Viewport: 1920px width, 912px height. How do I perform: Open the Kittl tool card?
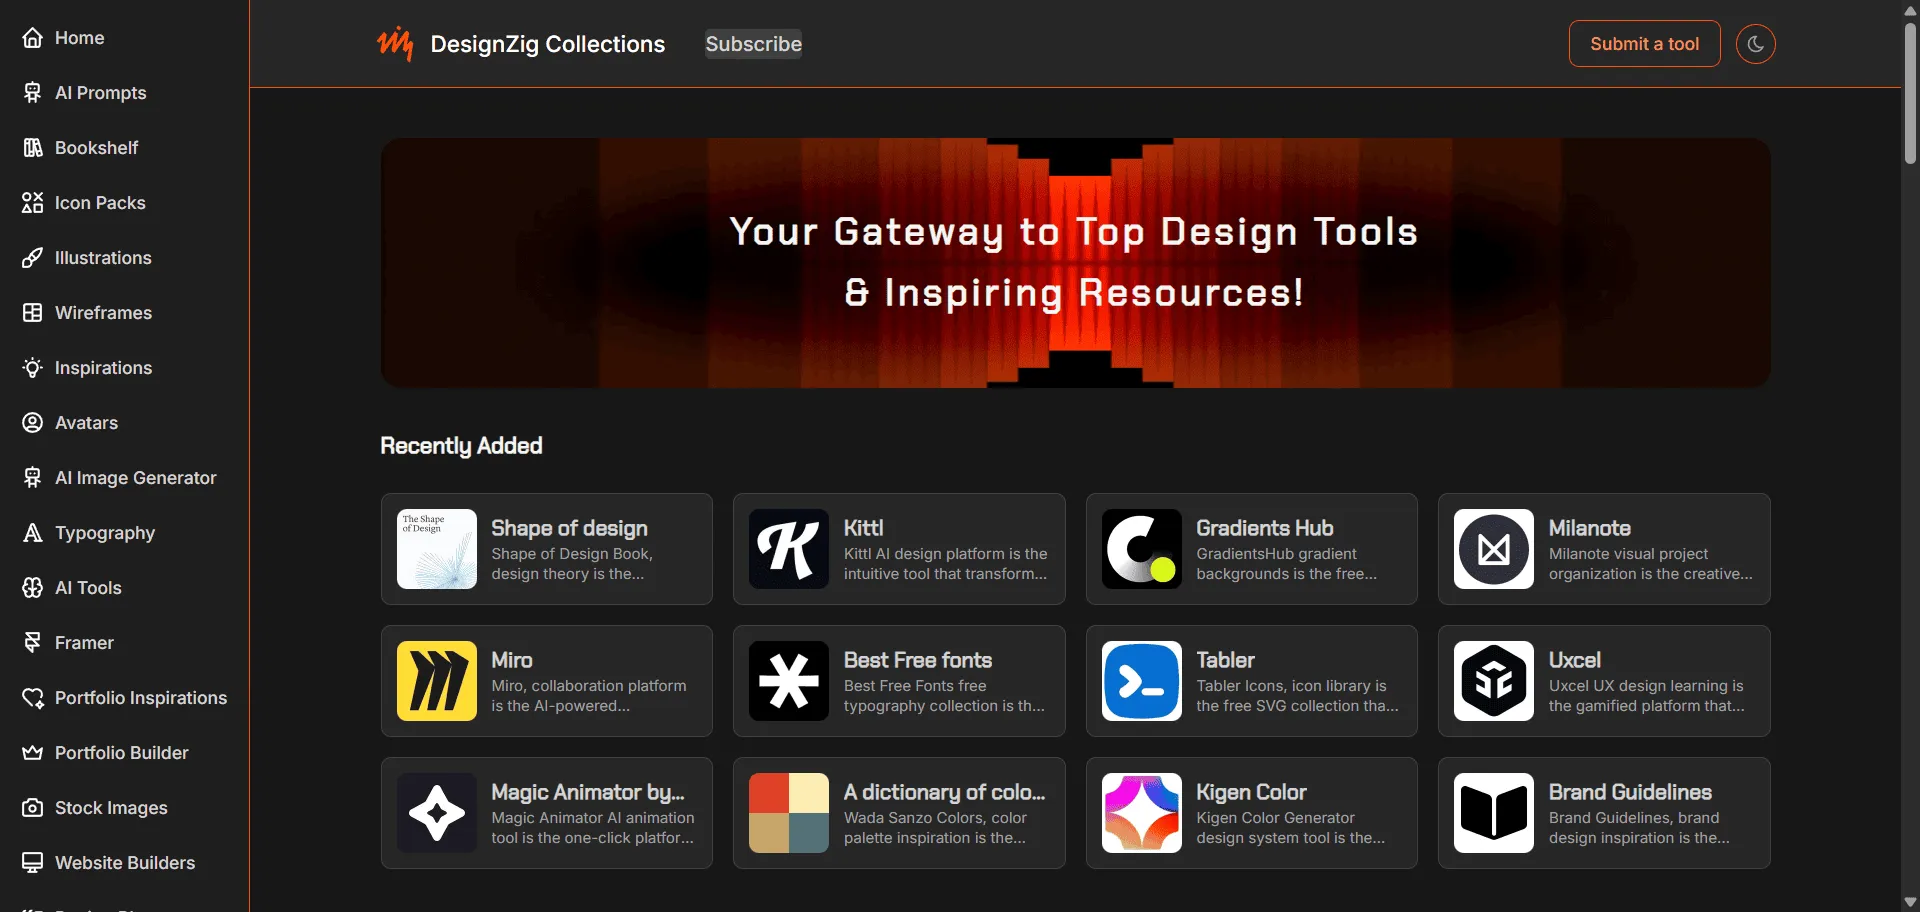pyautogui.click(x=898, y=548)
